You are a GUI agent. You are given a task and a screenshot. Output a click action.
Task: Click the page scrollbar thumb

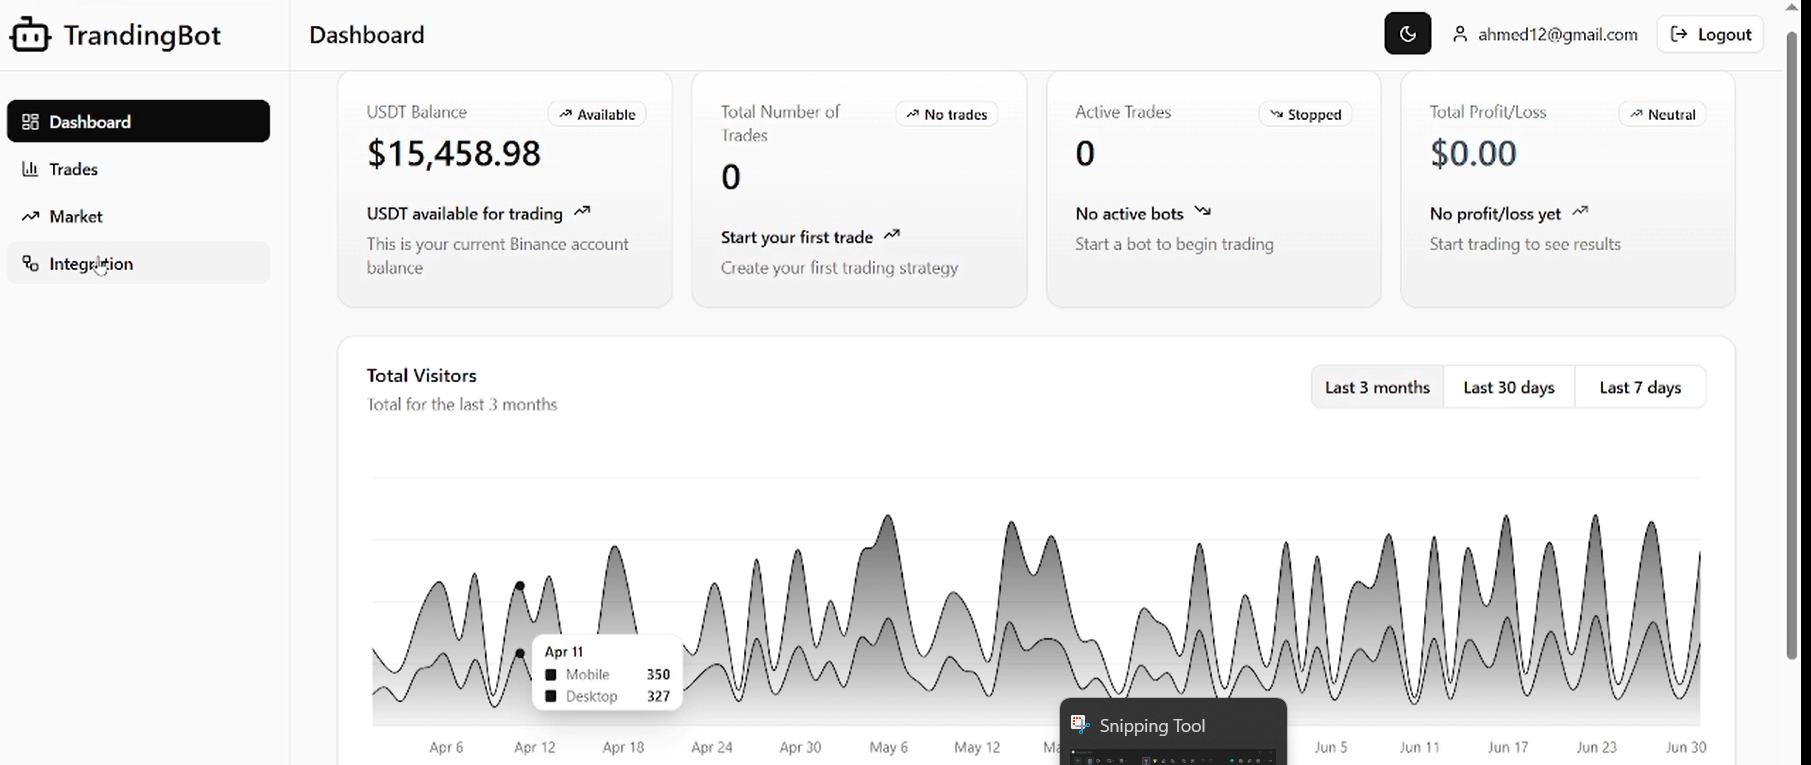1792,345
